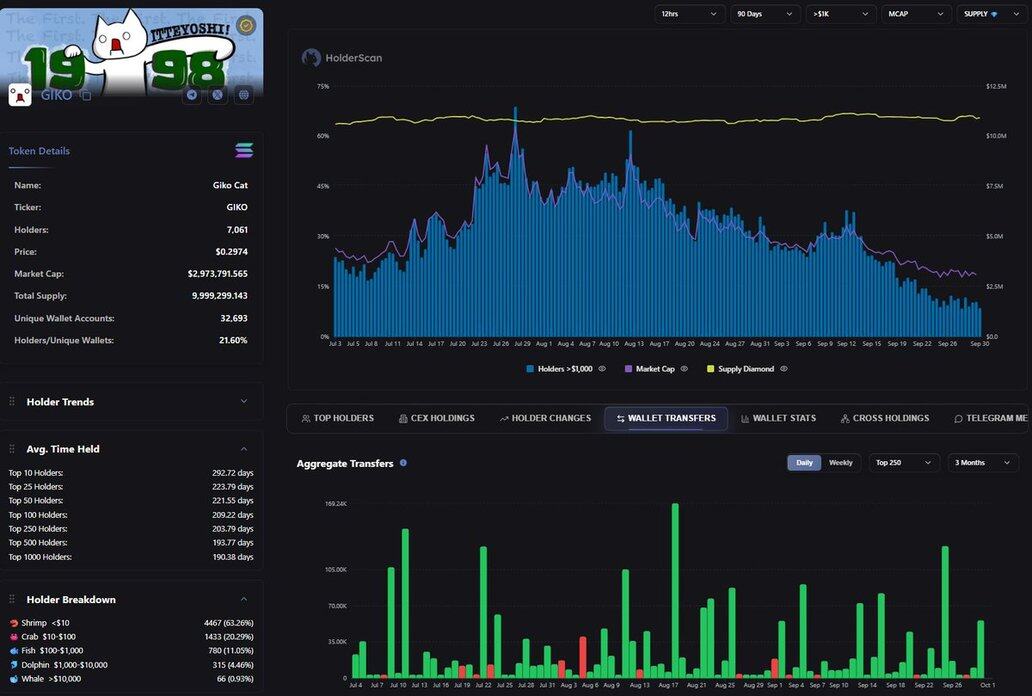Select the Daily transfers view
This screenshot has height=696, width=1032.
click(804, 463)
